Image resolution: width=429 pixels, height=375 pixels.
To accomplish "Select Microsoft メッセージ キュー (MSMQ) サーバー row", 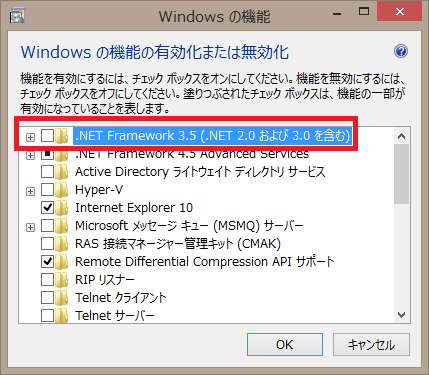I will (x=189, y=226).
